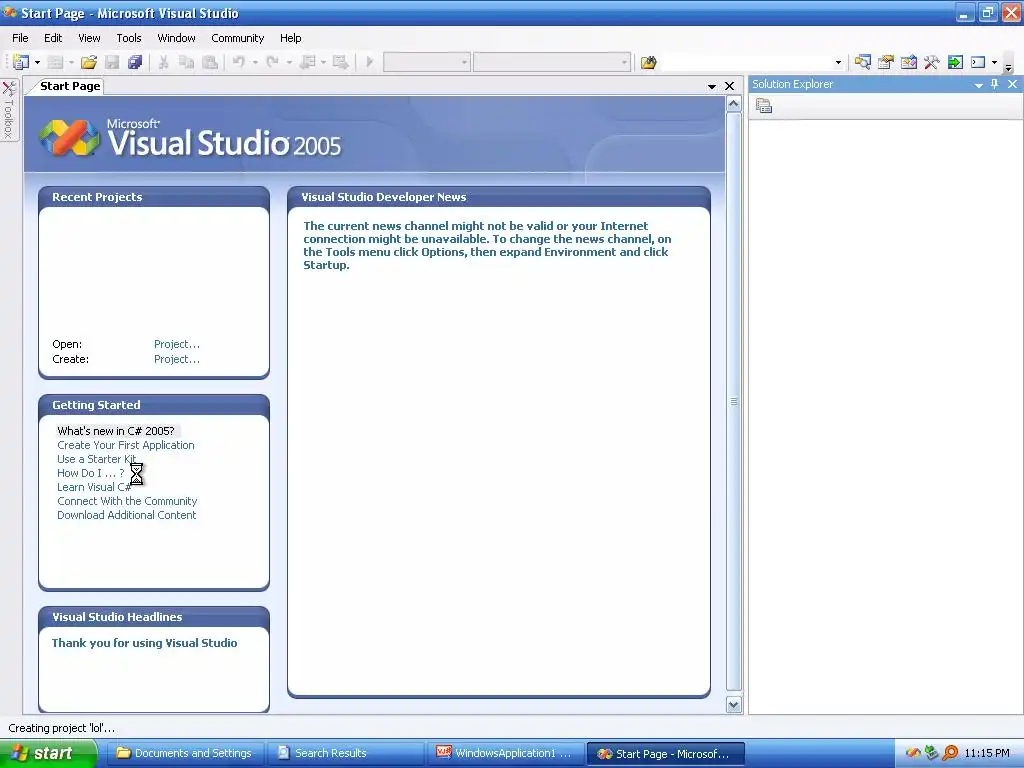Click the Cut scissors icon
The height and width of the screenshot is (768, 1024).
[x=163, y=62]
